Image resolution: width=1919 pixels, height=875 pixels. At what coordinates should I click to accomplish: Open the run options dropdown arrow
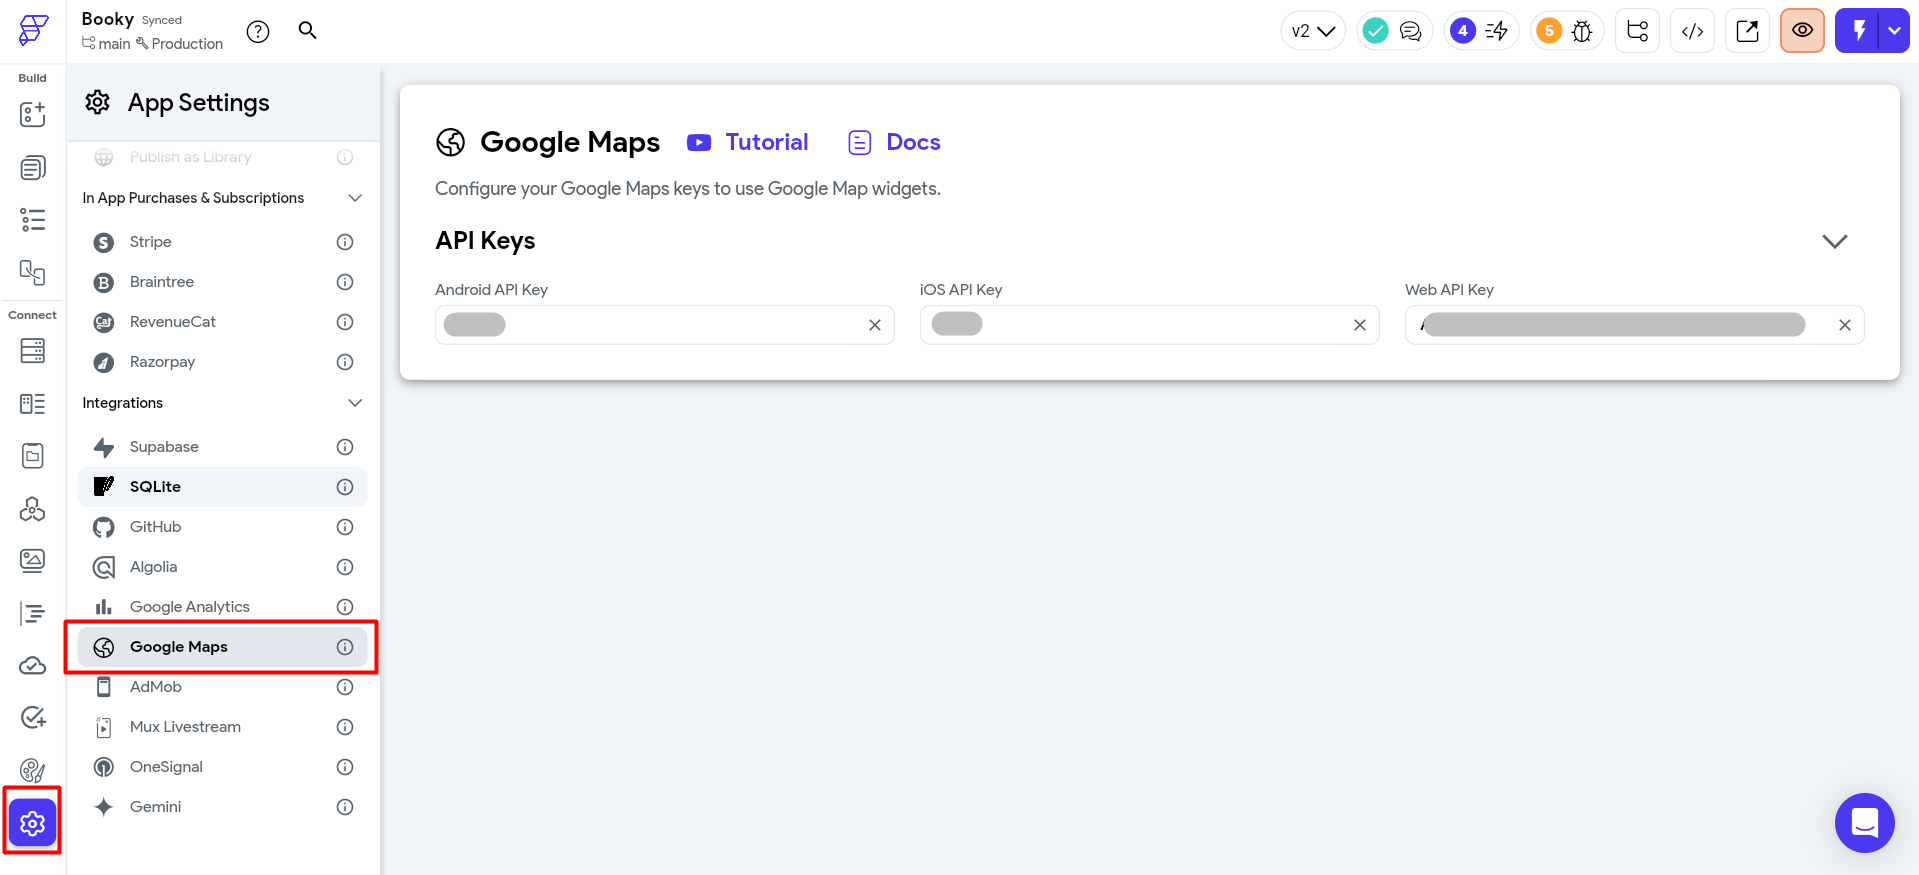pyautogui.click(x=1895, y=31)
